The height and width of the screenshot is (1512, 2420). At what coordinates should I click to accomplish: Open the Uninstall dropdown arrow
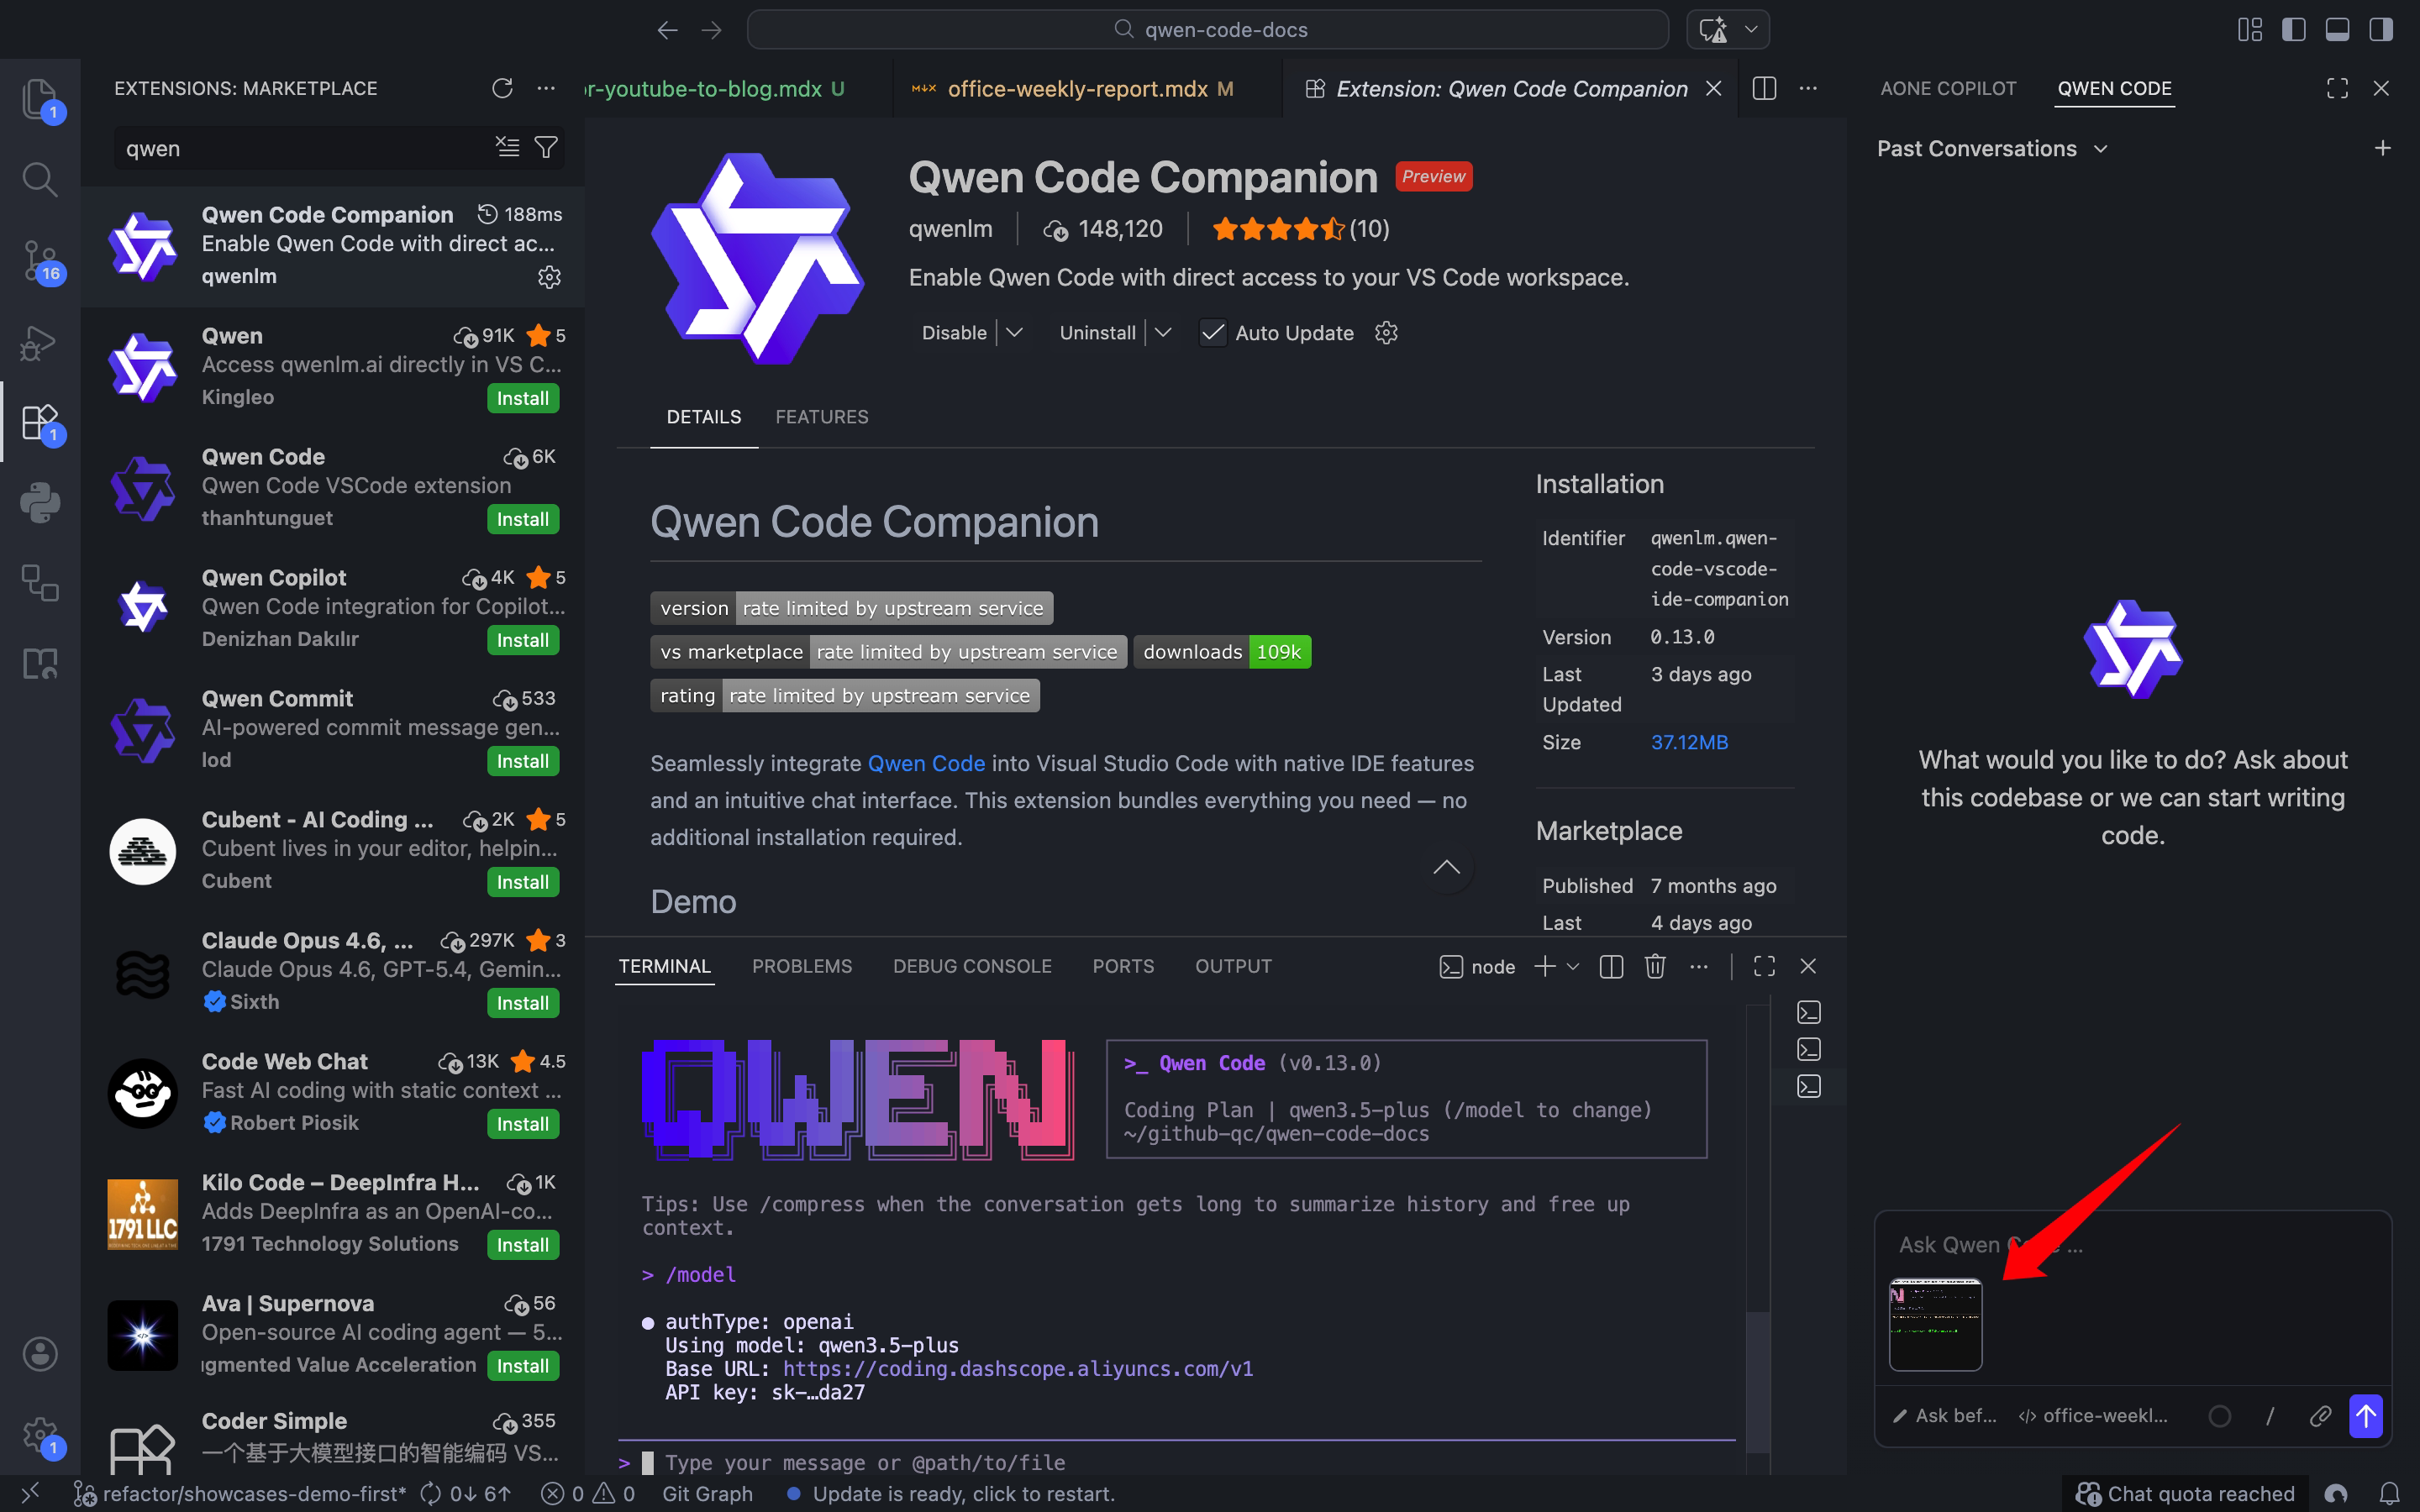pos(1163,333)
